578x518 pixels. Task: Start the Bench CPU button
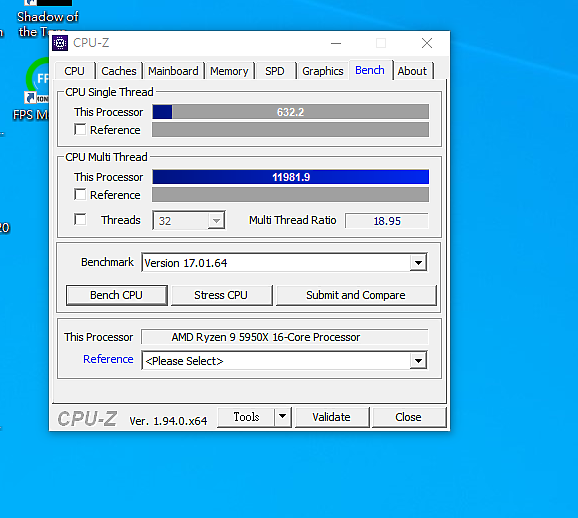coord(116,295)
